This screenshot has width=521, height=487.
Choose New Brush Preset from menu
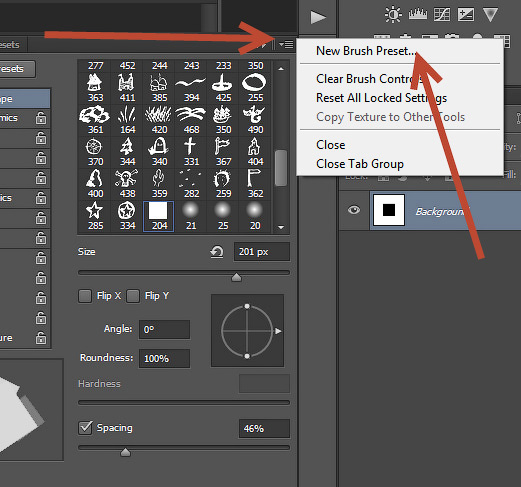[366, 51]
